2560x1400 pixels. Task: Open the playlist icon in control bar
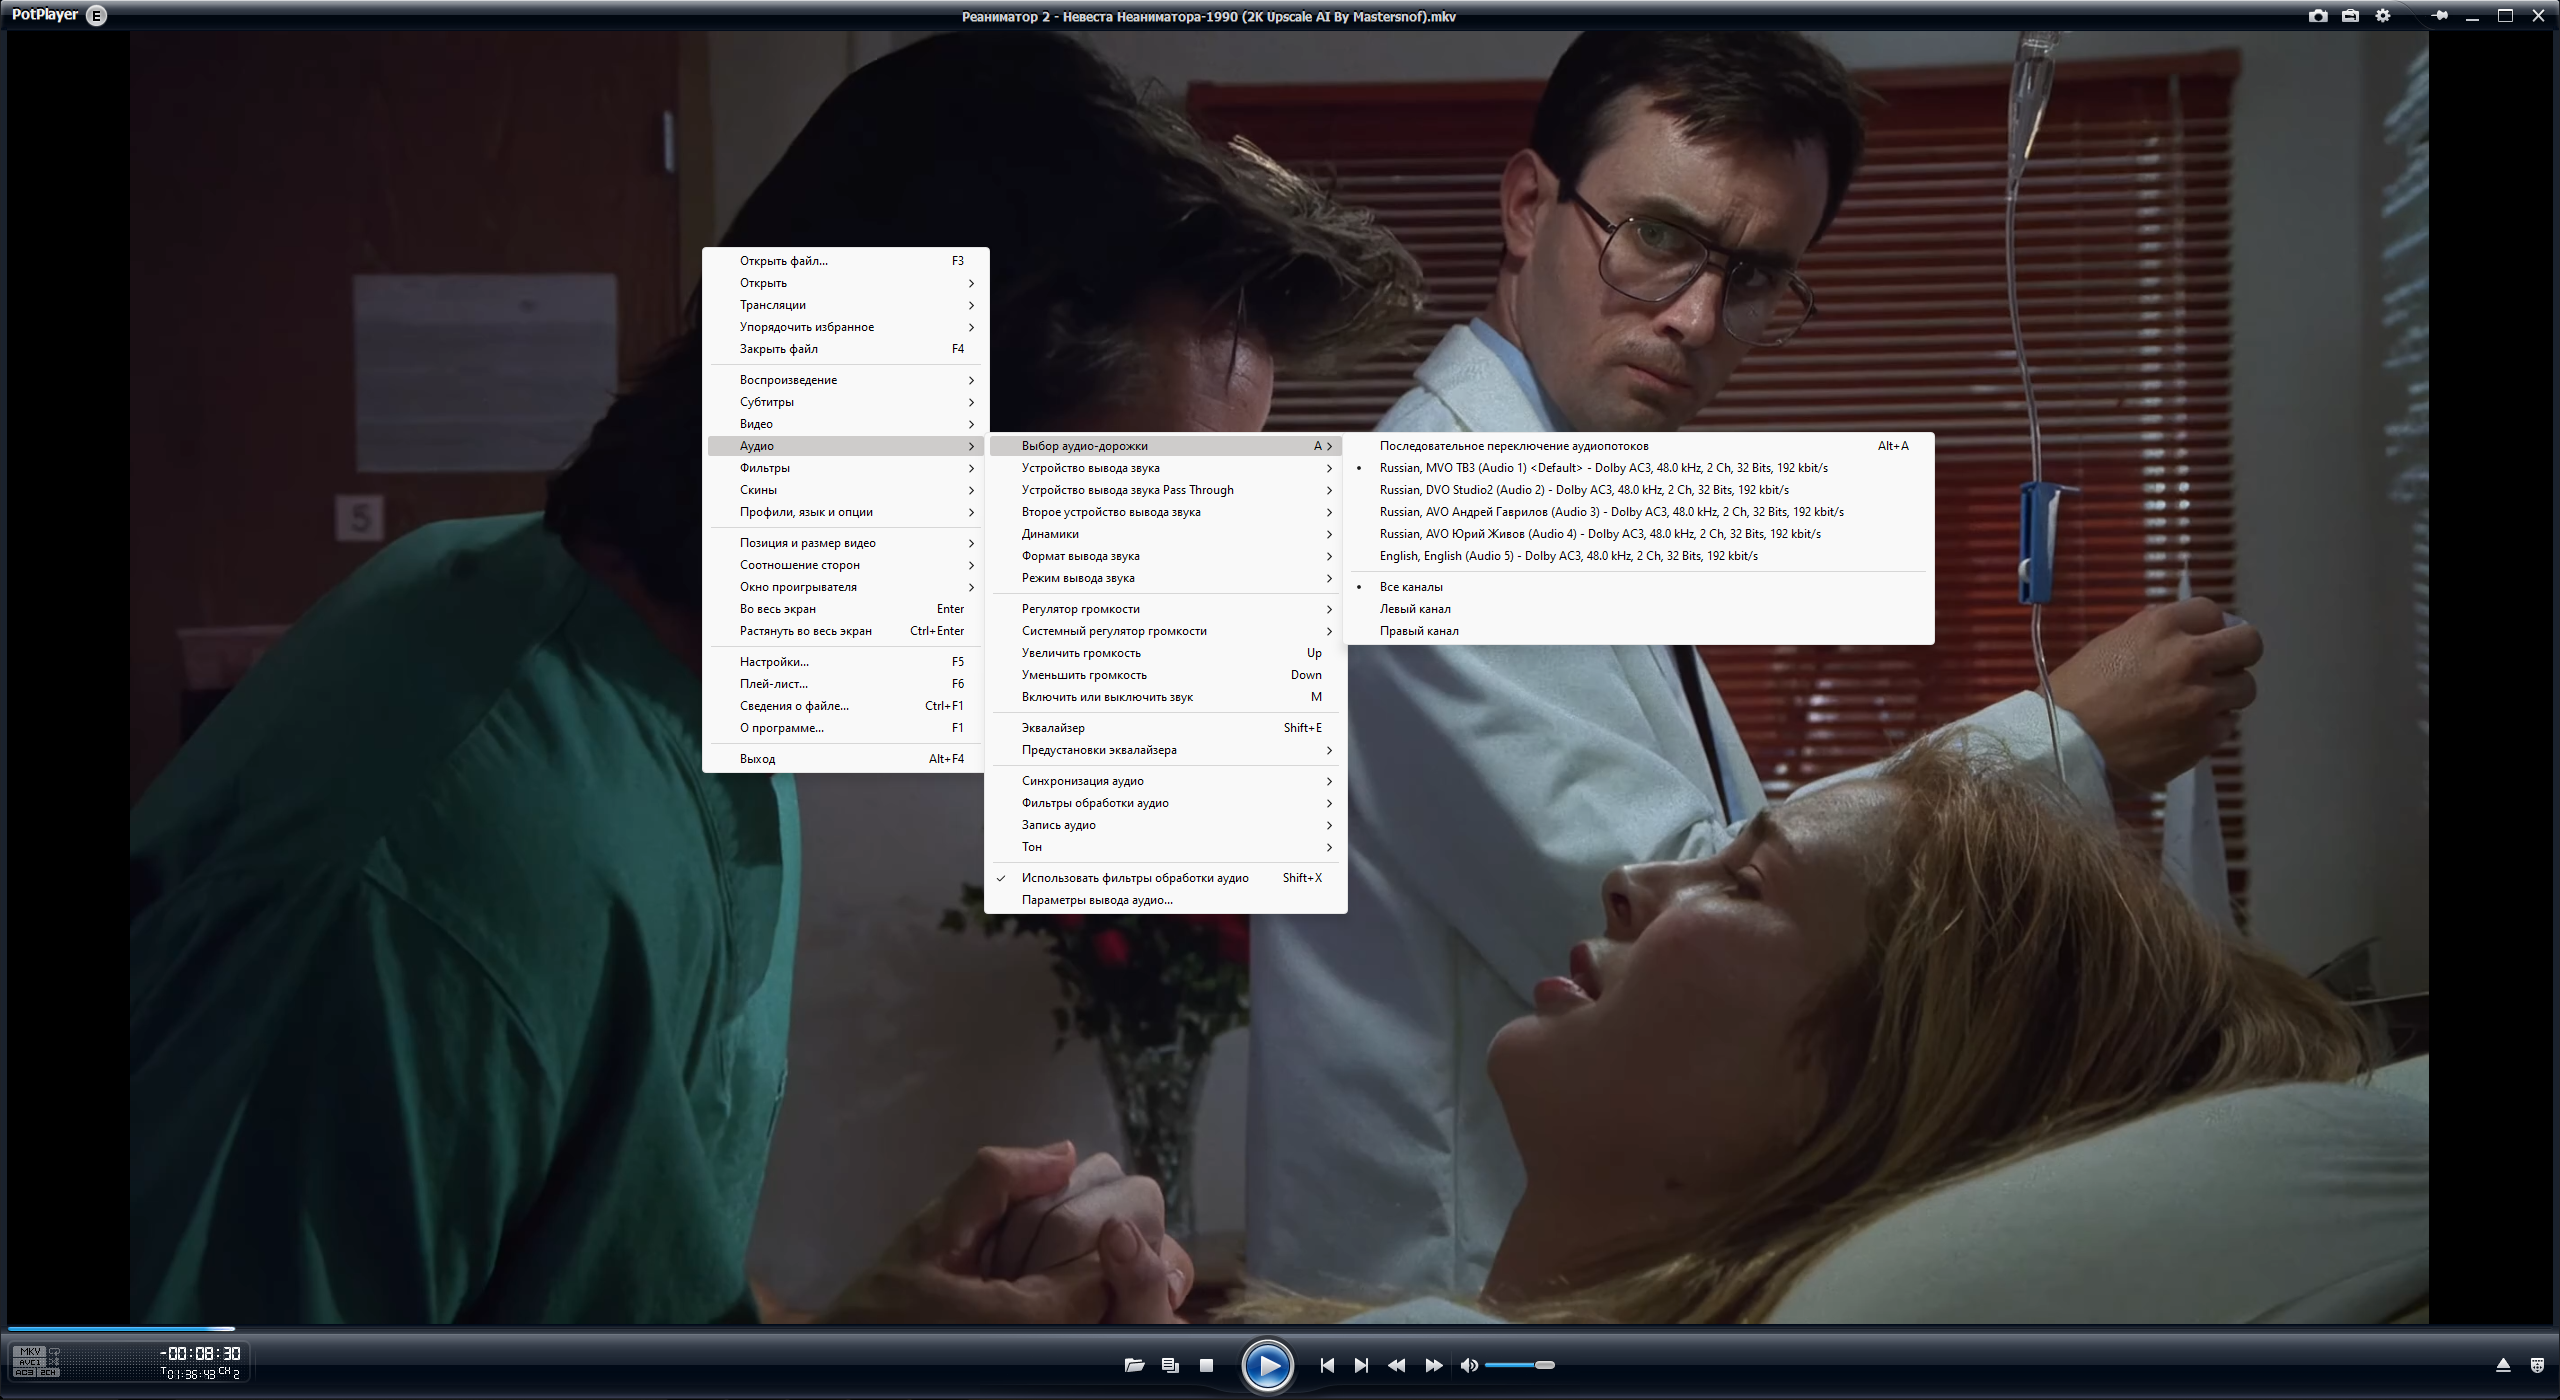pyautogui.click(x=1170, y=1365)
